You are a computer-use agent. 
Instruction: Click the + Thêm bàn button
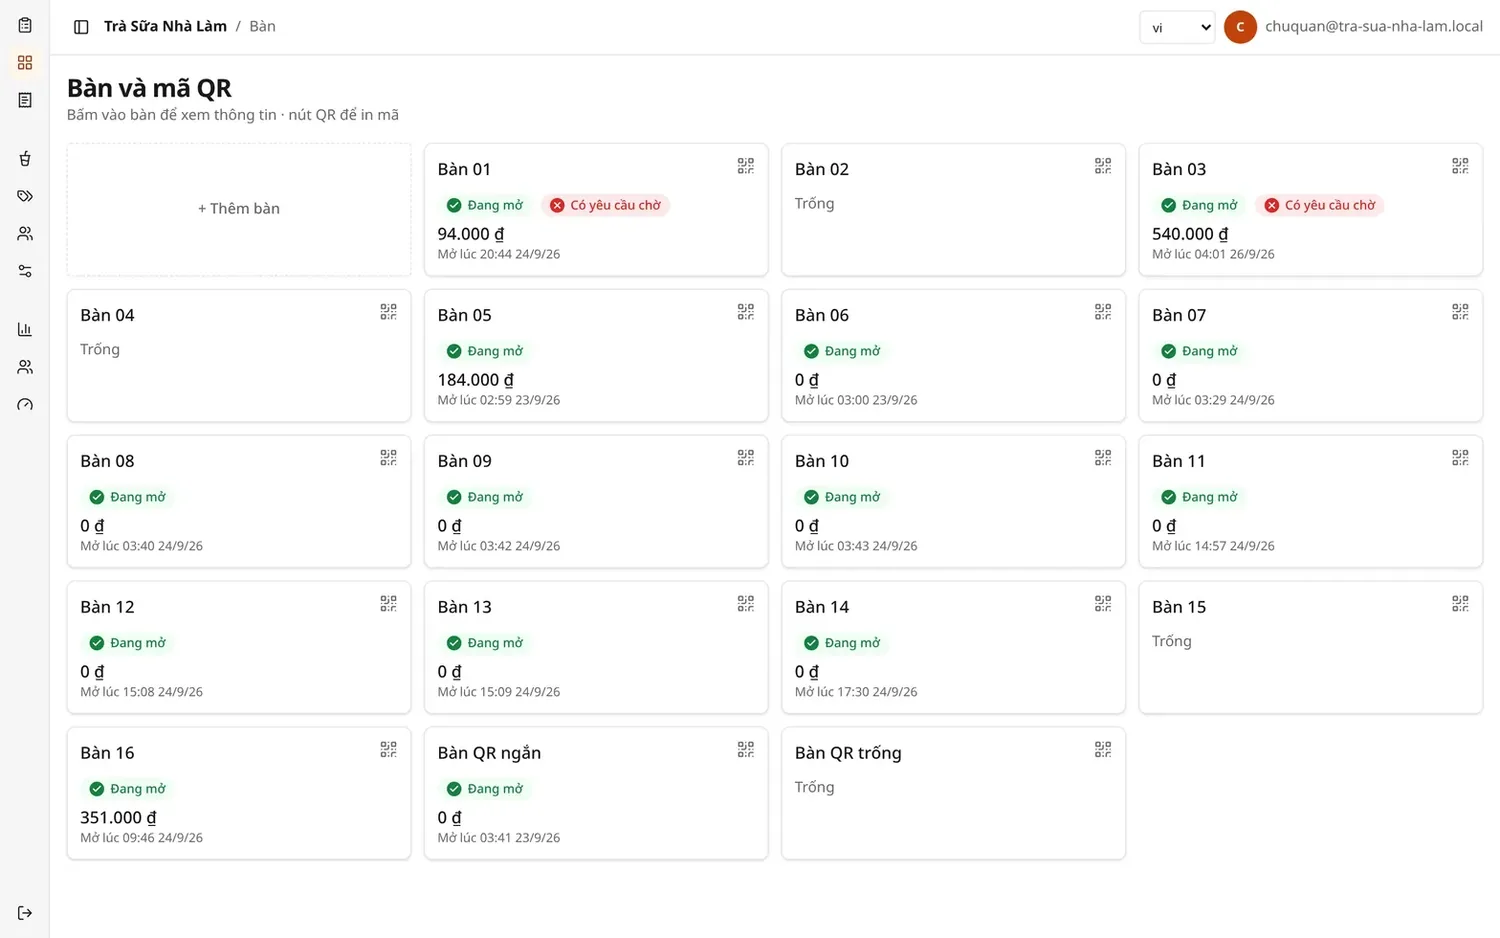click(x=239, y=209)
